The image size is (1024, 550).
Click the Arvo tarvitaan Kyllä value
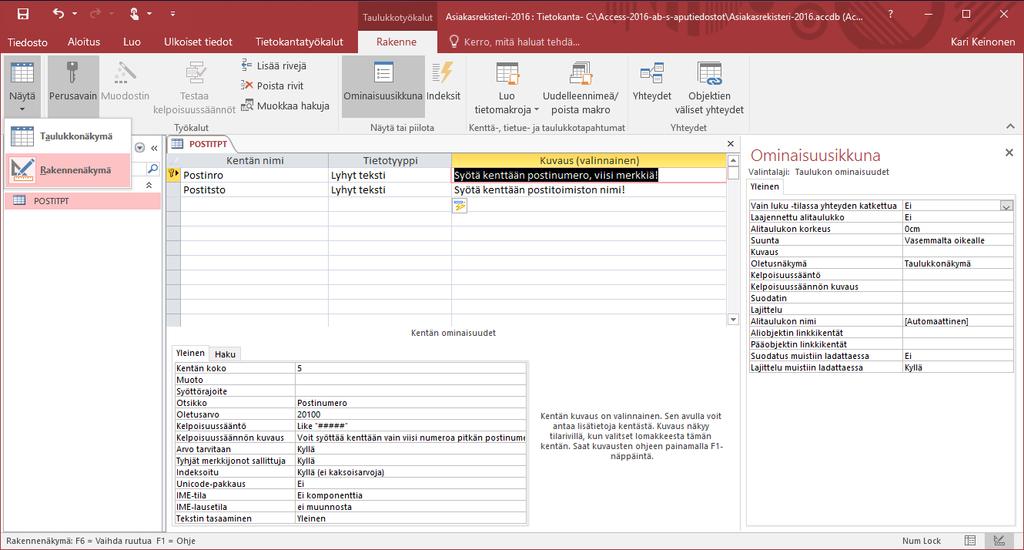(x=410, y=449)
